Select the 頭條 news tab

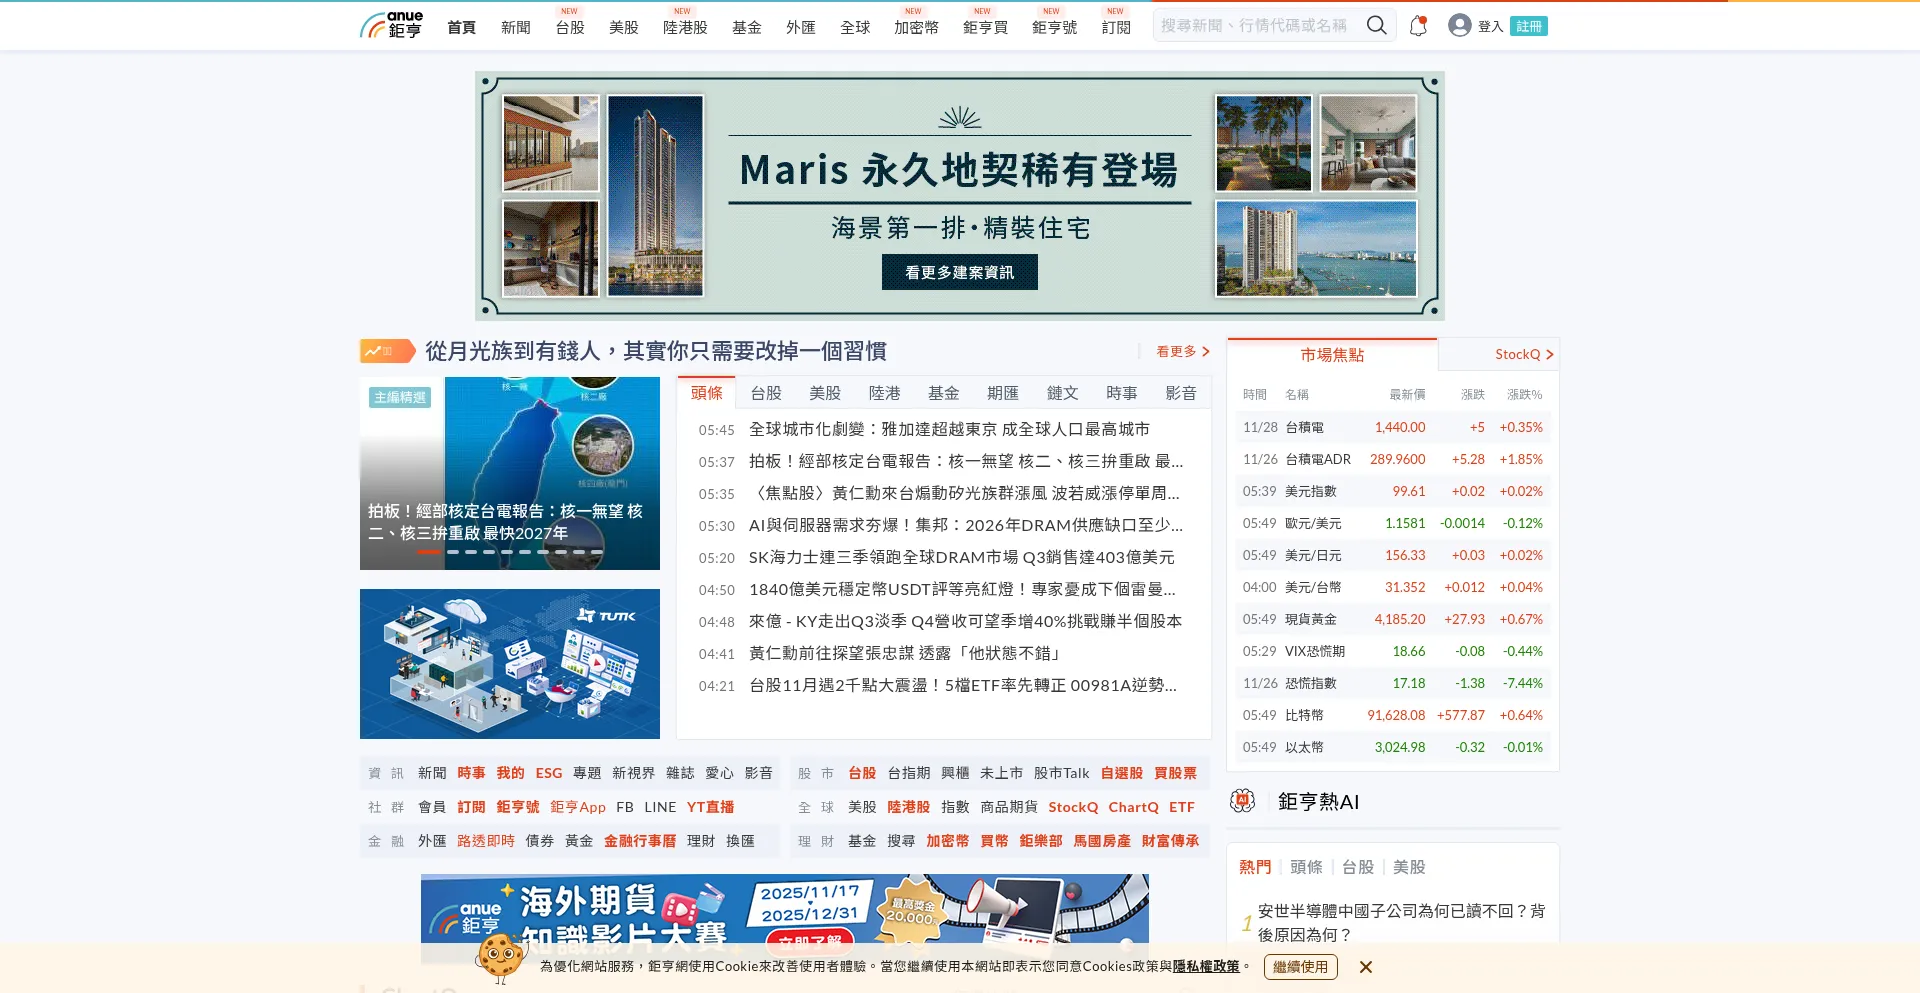tap(706, 393)
